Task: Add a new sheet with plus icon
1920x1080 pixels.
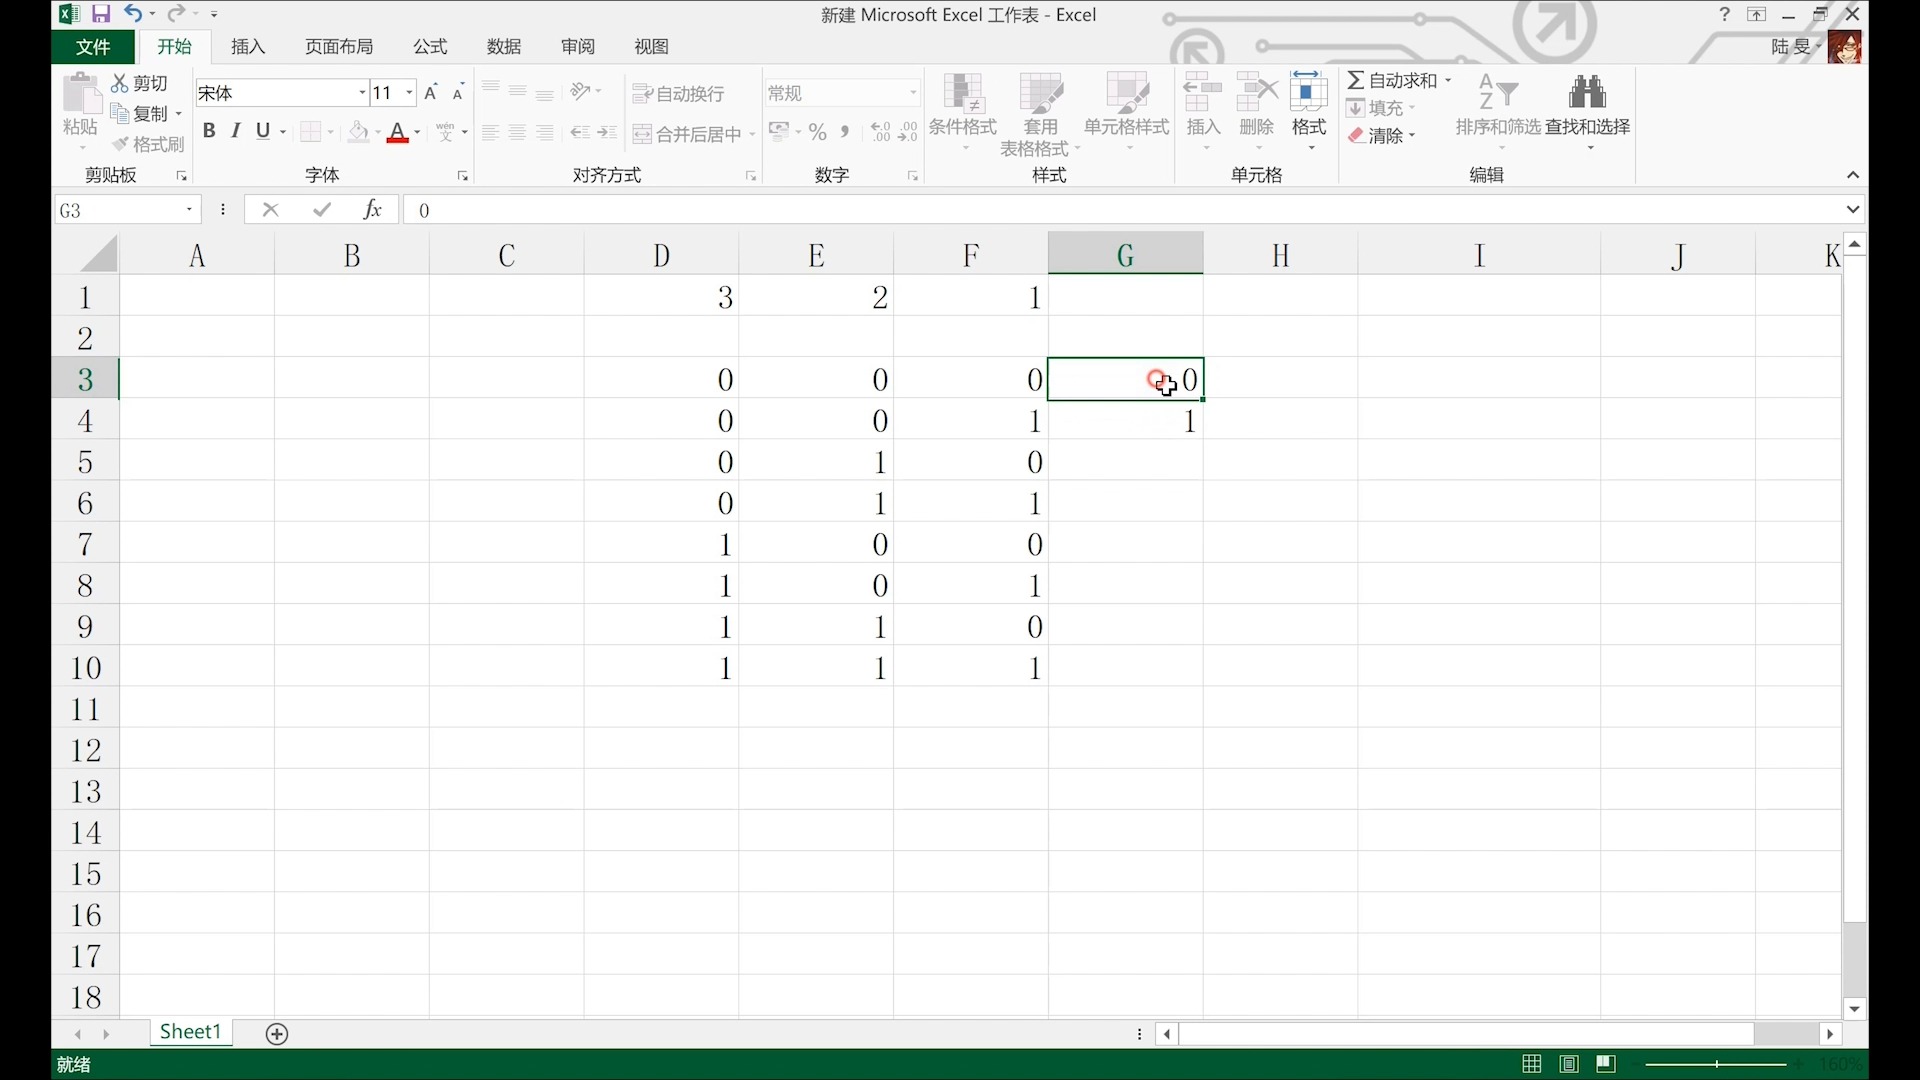Action: pos(277,1034)
